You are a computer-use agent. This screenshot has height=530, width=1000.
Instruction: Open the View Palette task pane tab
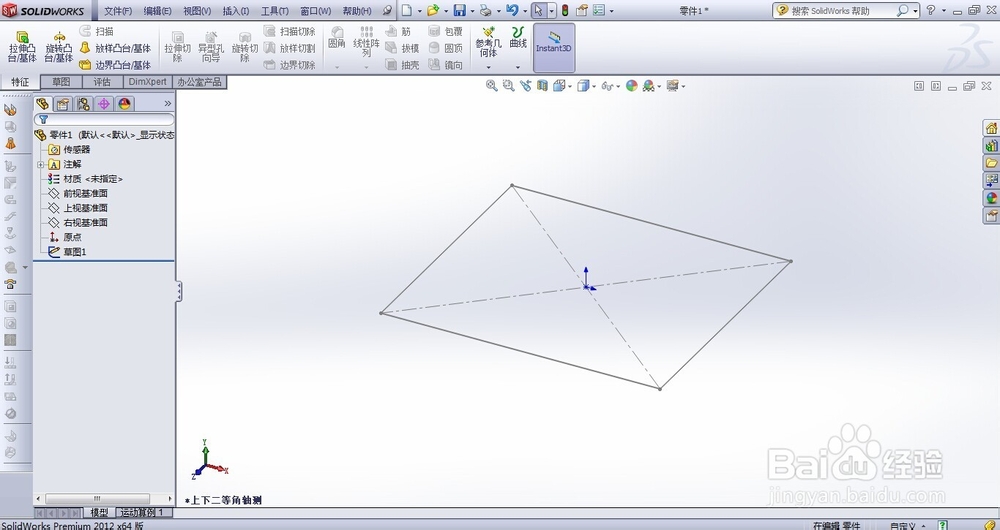click(991, 180)
